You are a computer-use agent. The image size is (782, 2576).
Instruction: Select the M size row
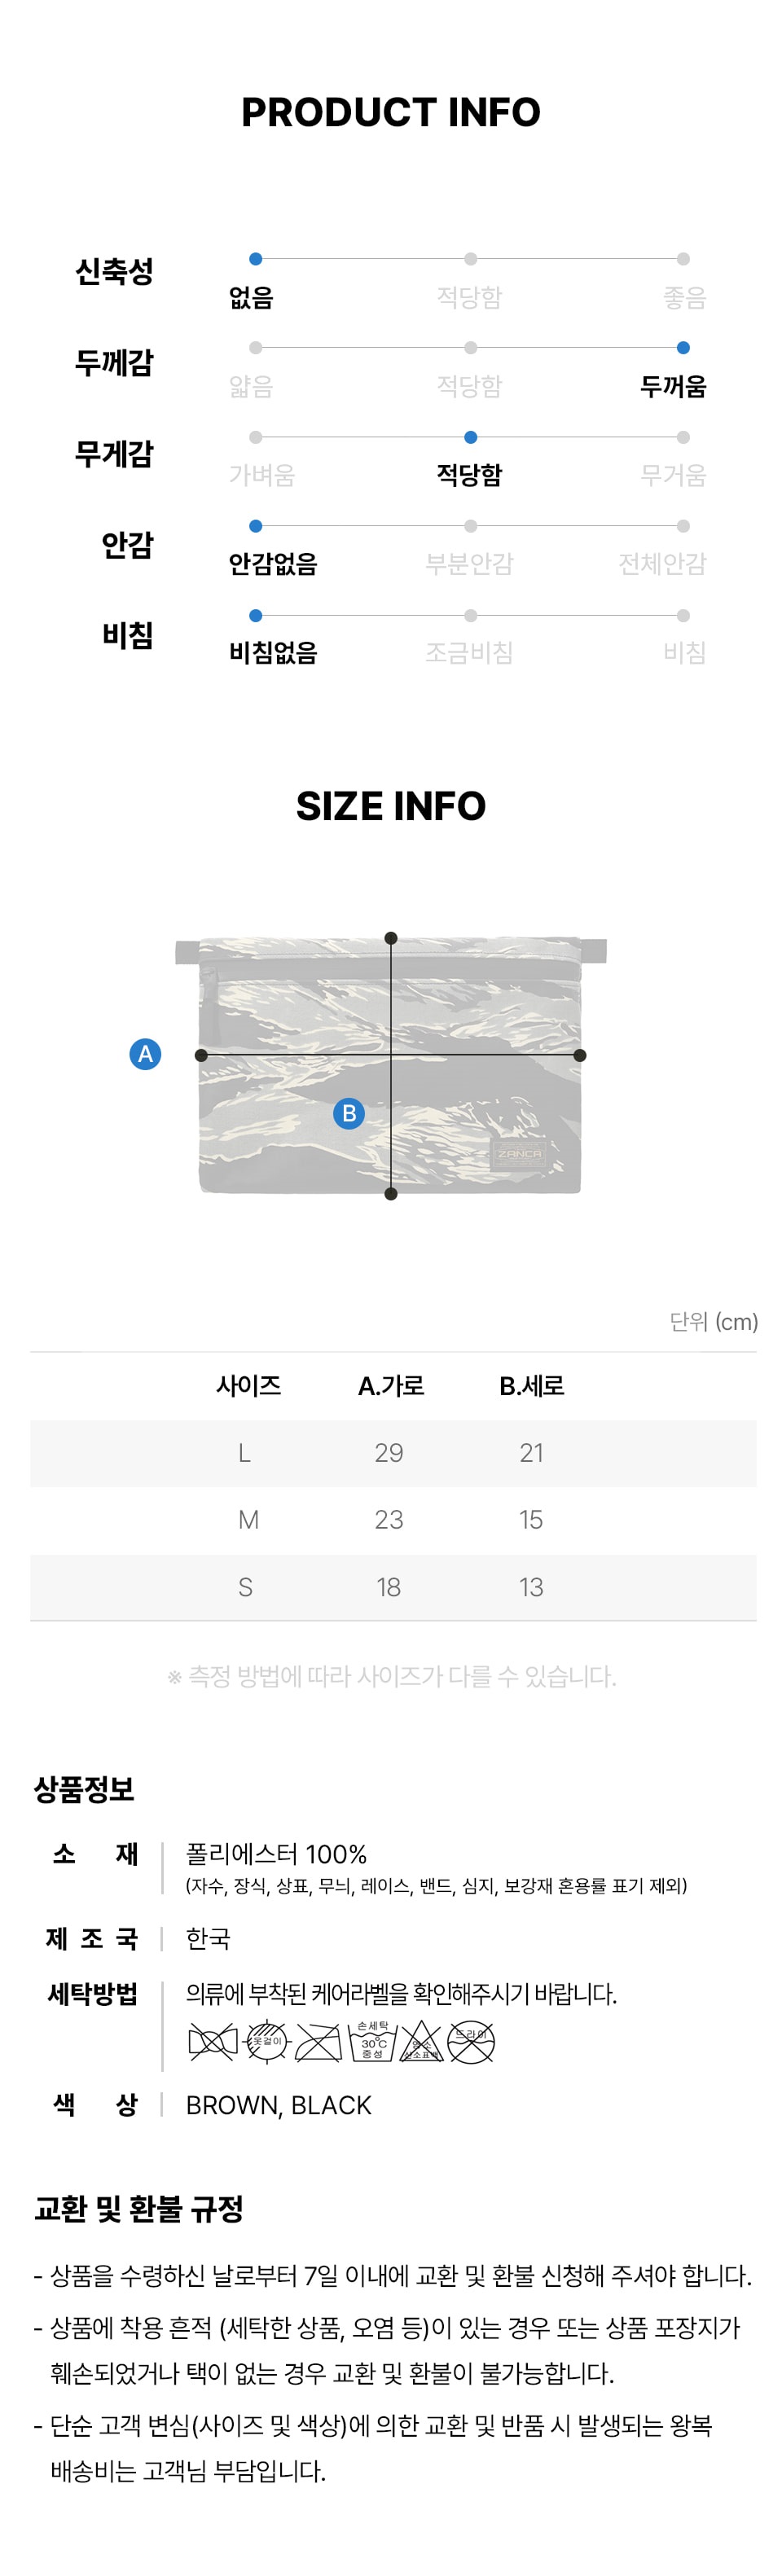(393, 1520)
